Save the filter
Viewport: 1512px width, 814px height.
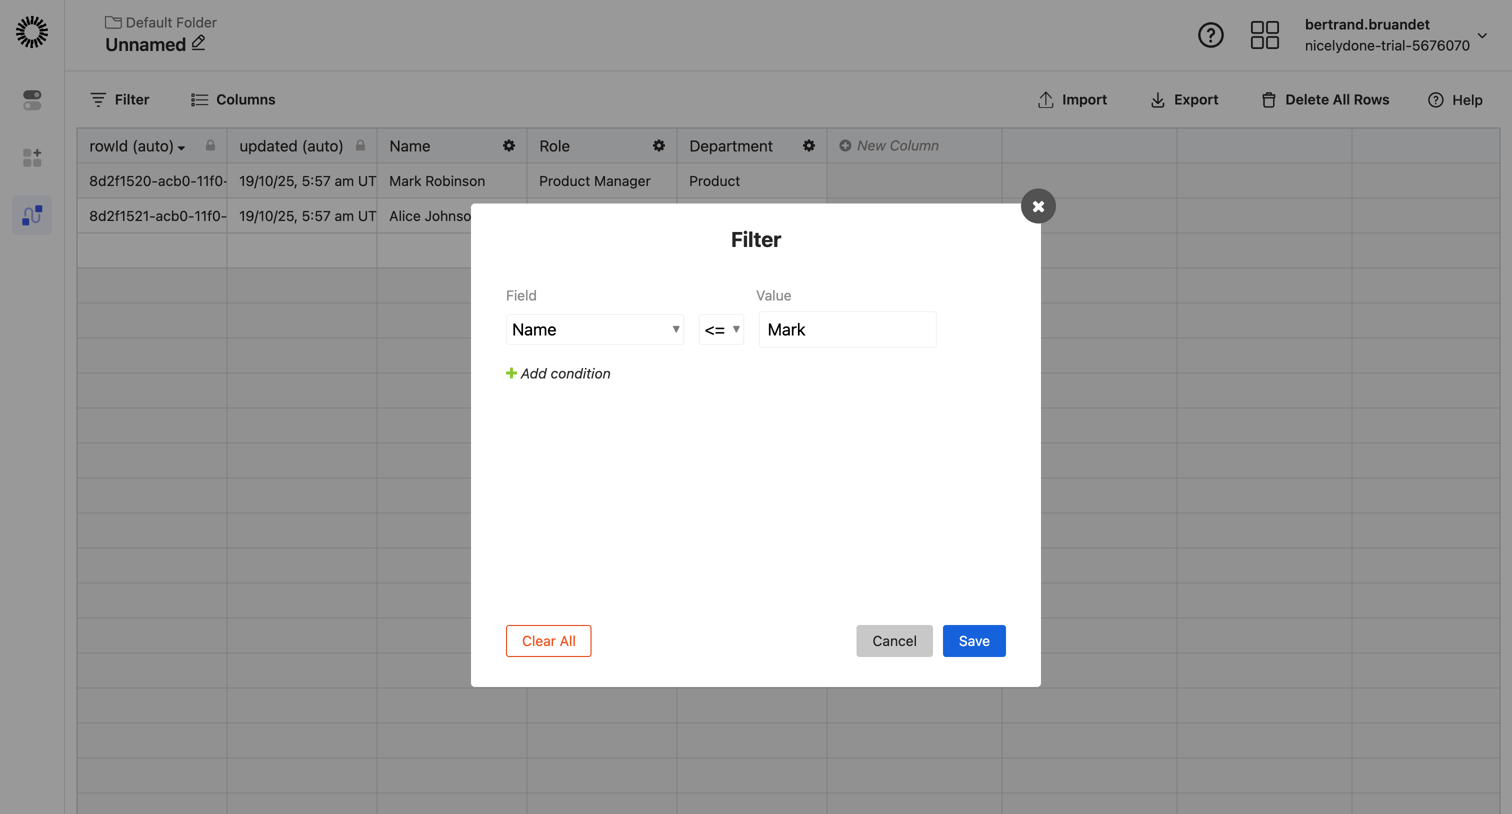coord(974,641)
